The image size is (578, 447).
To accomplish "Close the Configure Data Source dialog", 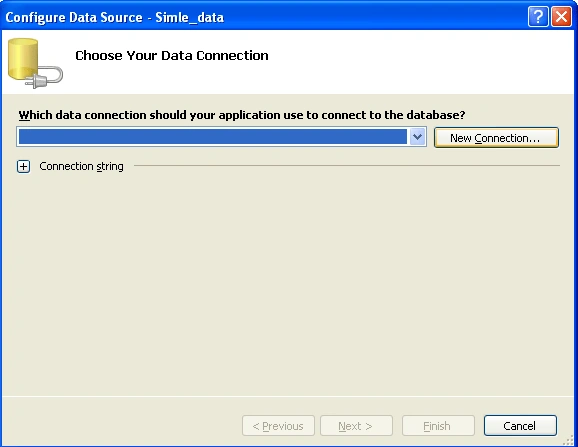I will pos(561,17).
